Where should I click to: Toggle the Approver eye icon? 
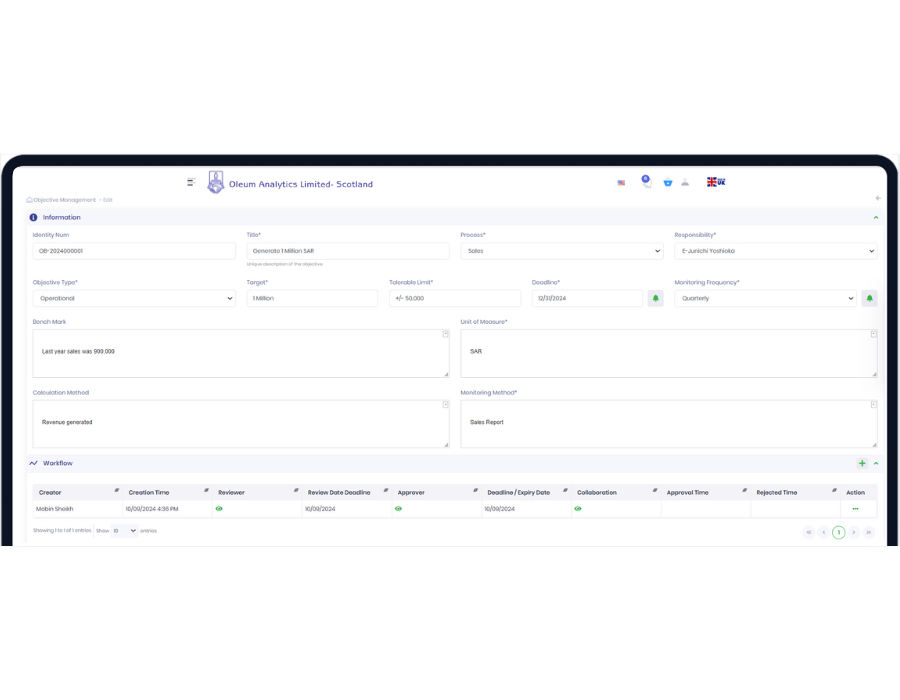398,509
